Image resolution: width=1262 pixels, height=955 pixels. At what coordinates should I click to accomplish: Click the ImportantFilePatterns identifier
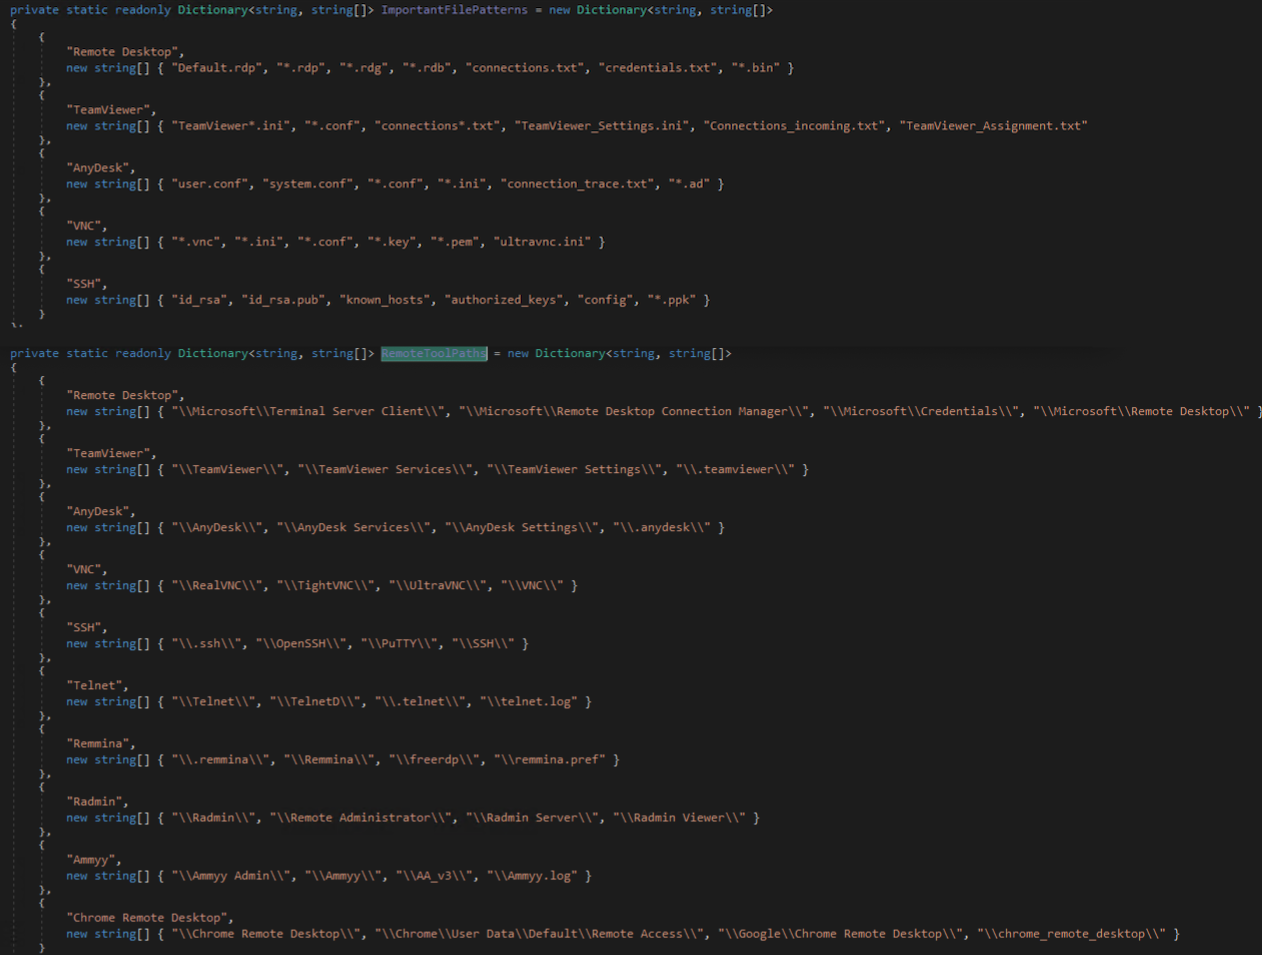click(454, 10)
